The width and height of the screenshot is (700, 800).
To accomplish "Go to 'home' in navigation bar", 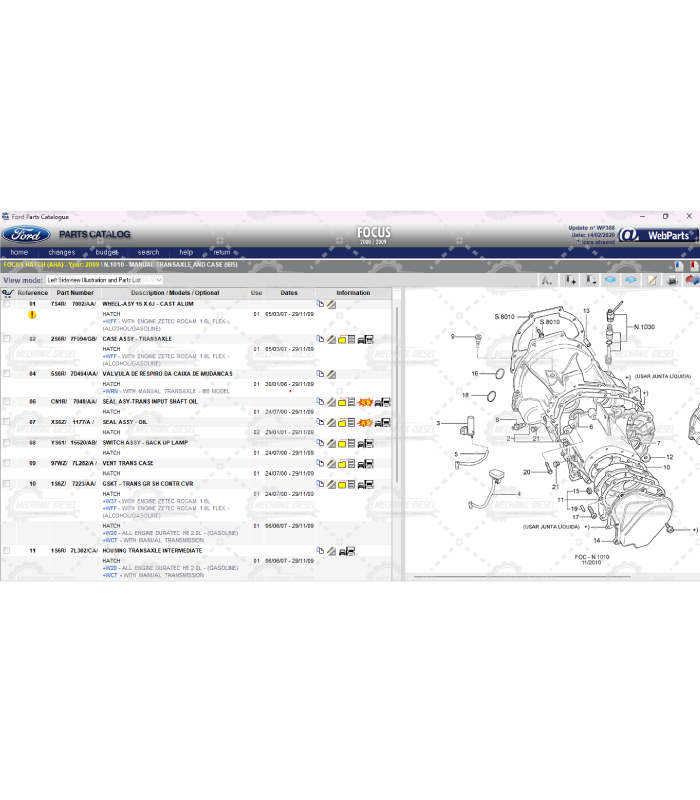I will coord(19,253).
